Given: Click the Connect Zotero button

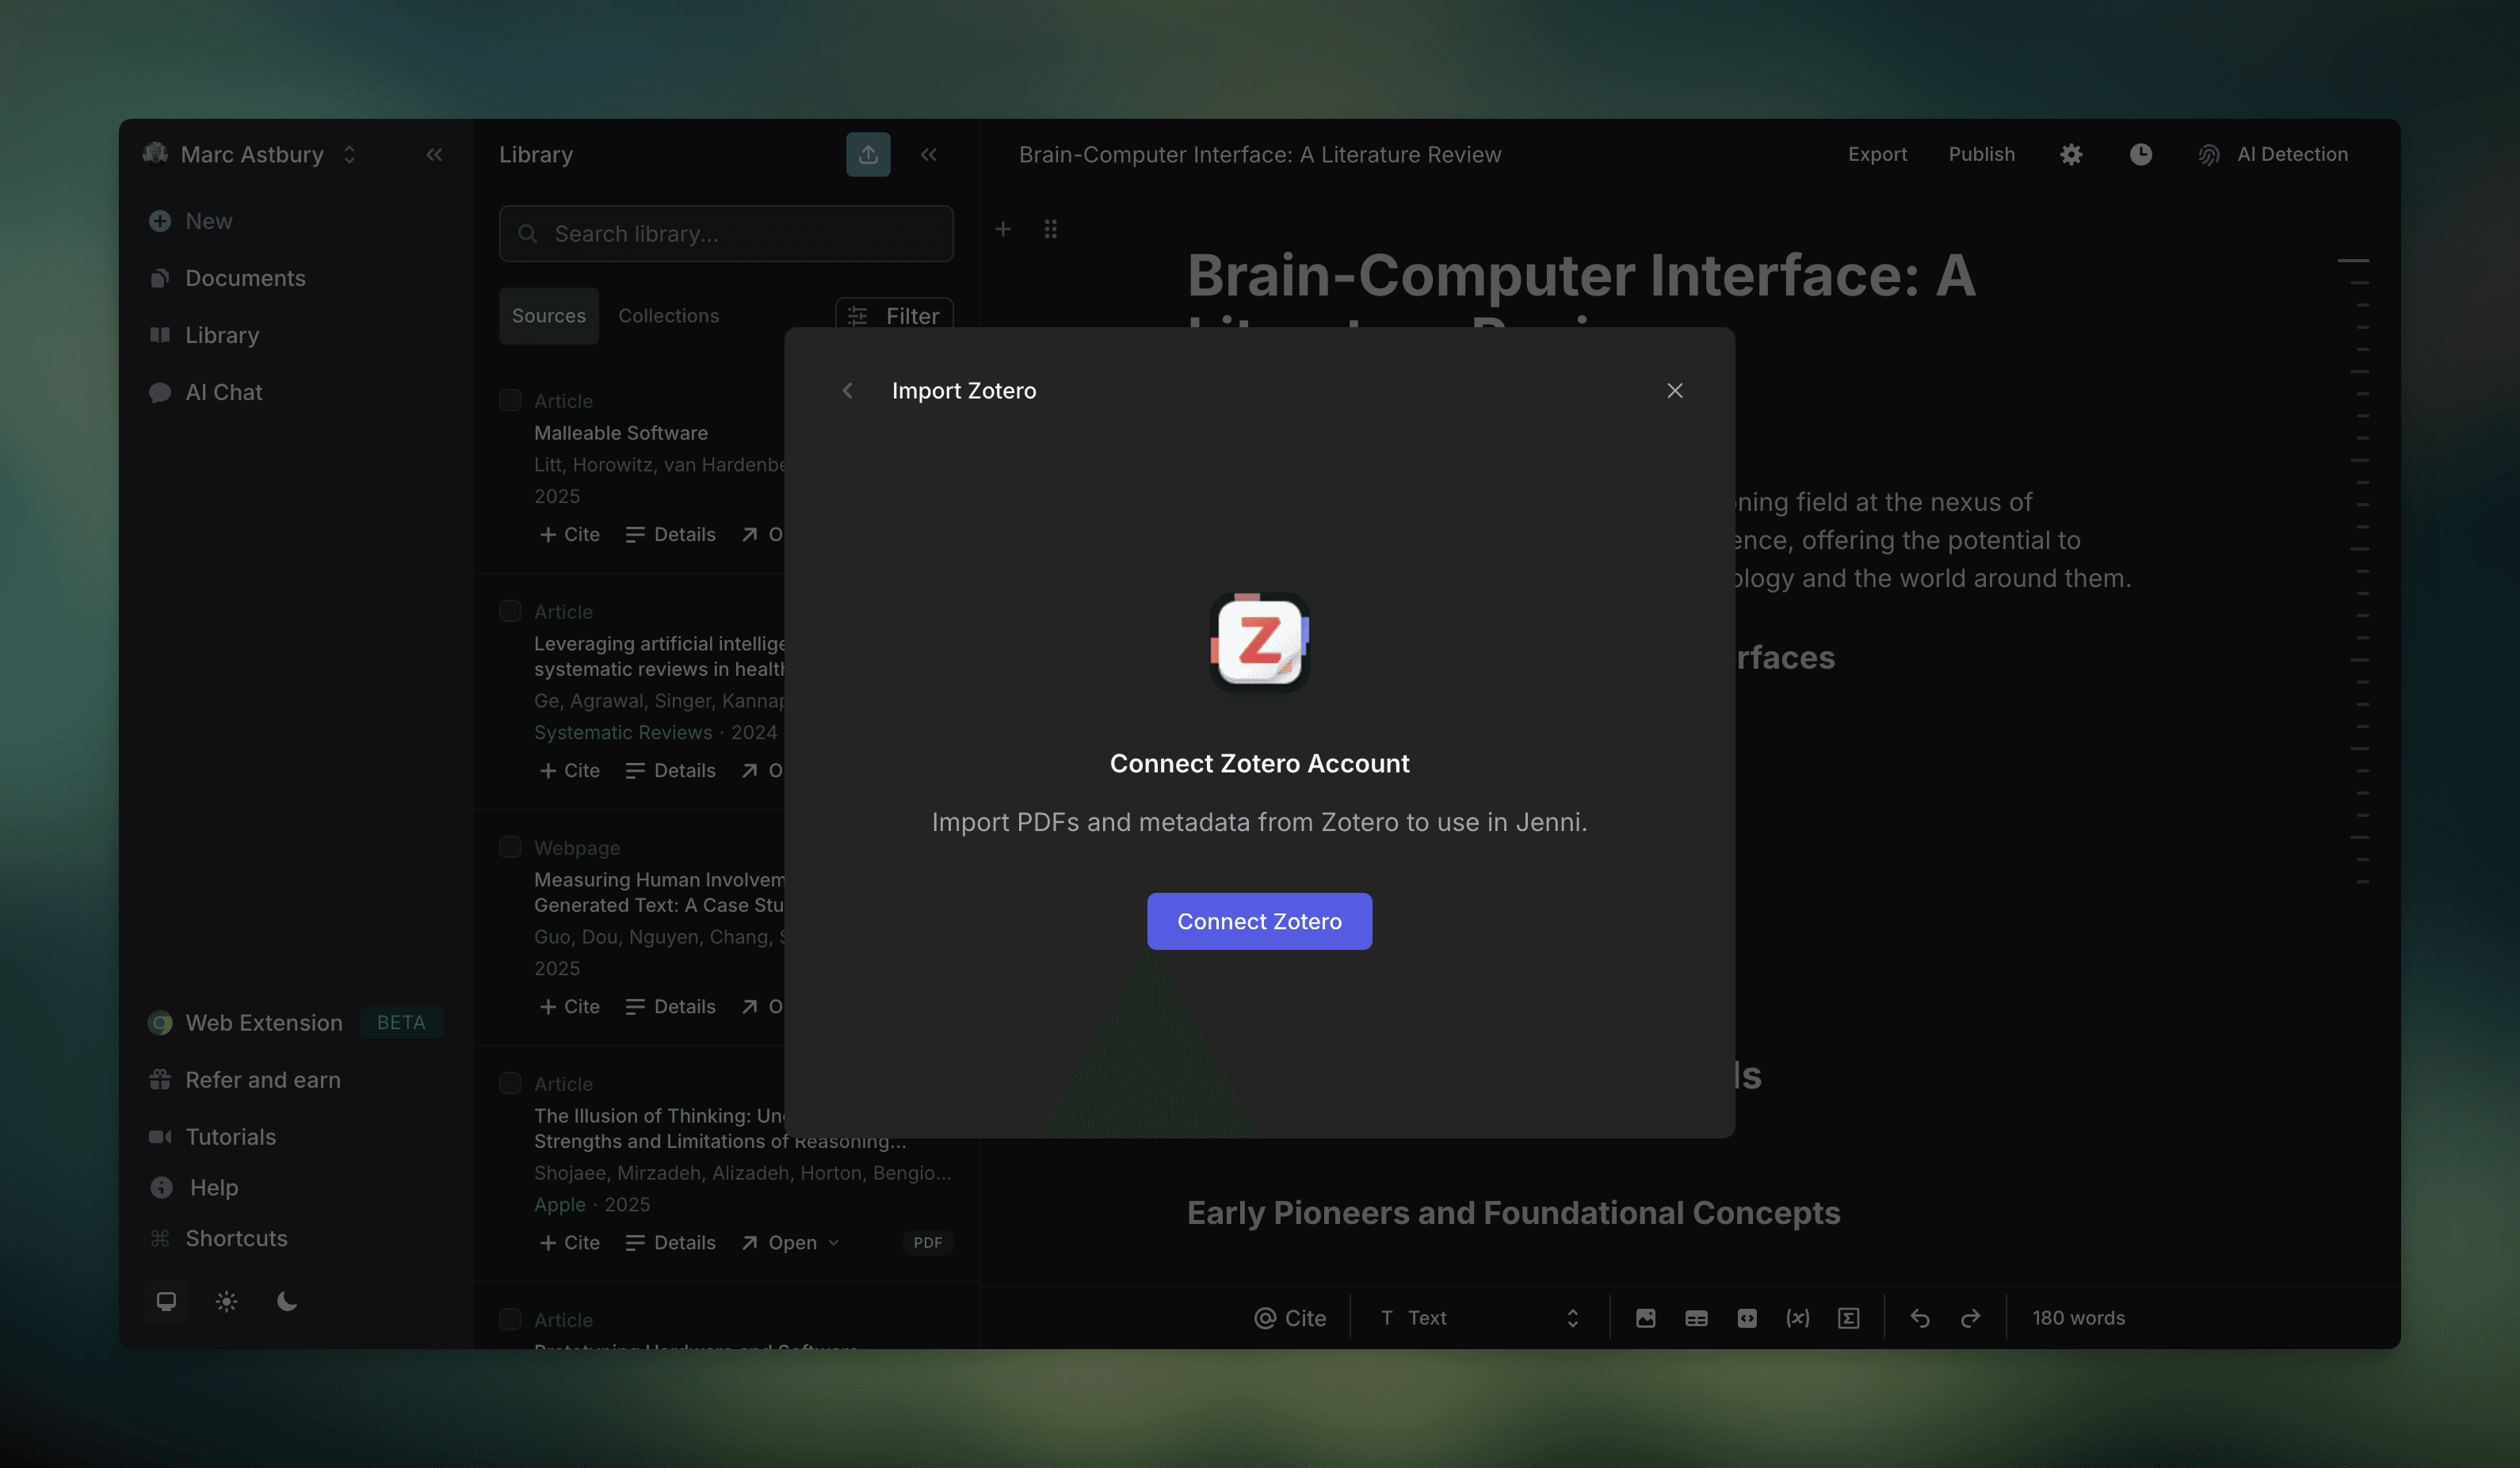Looking at the screenshot, I should (x=1259, y=921).
